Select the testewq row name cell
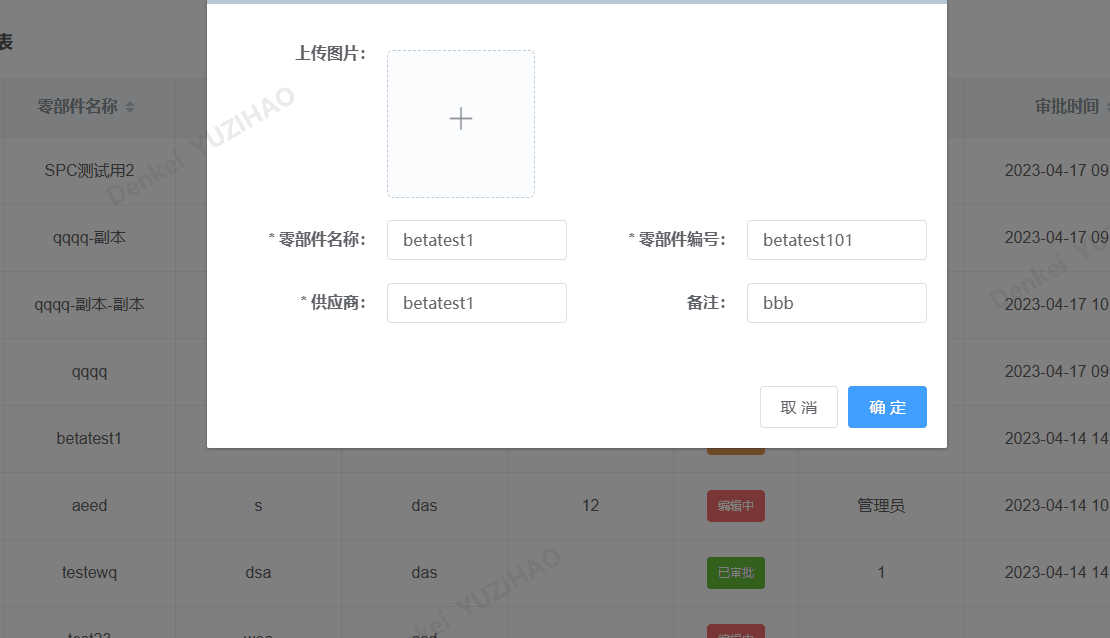This screenshot has width=1110, height=638. pyautogui.click(x=89, y=572)
